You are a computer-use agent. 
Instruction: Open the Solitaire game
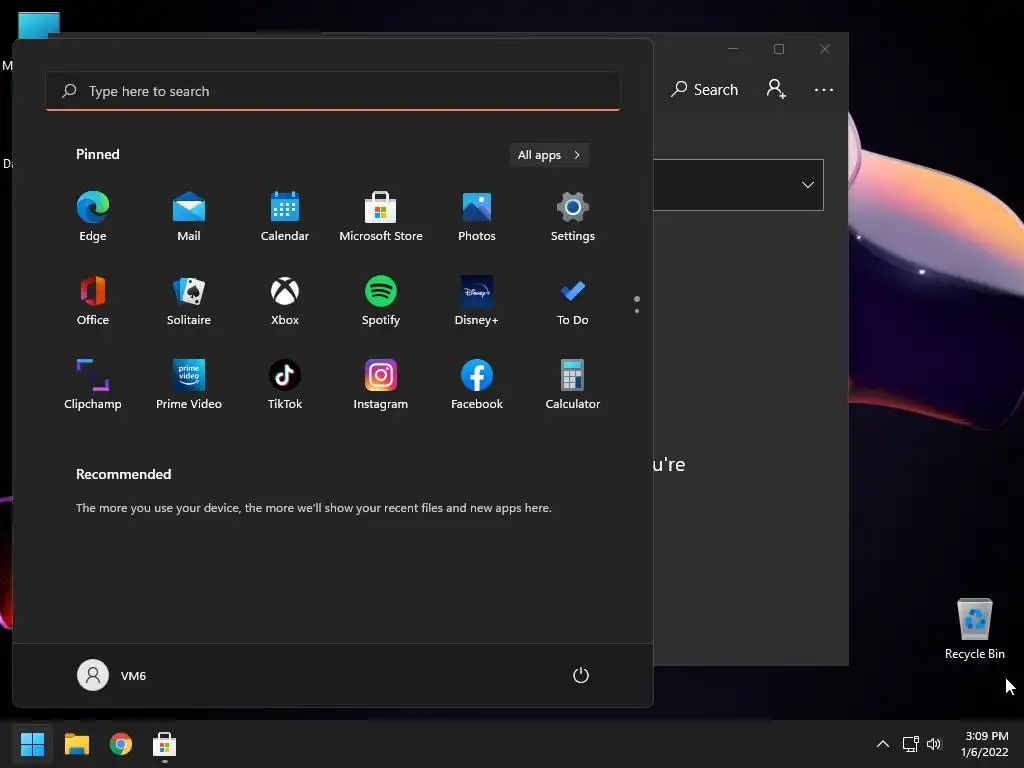189,301
